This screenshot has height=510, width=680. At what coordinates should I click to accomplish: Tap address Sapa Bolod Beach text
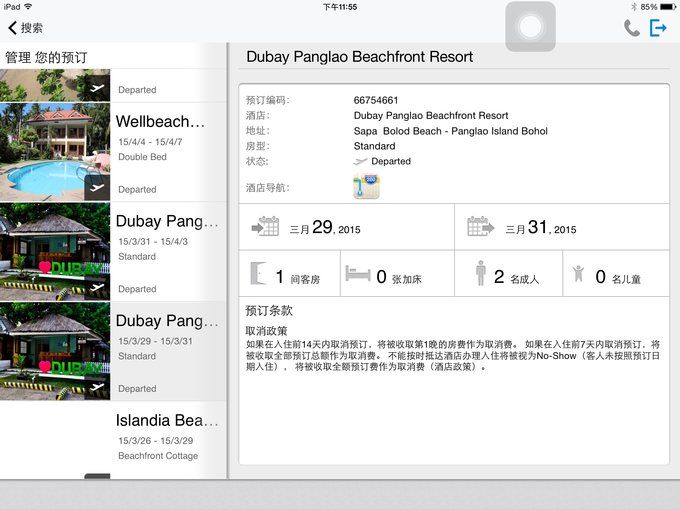tap(451, 131)
